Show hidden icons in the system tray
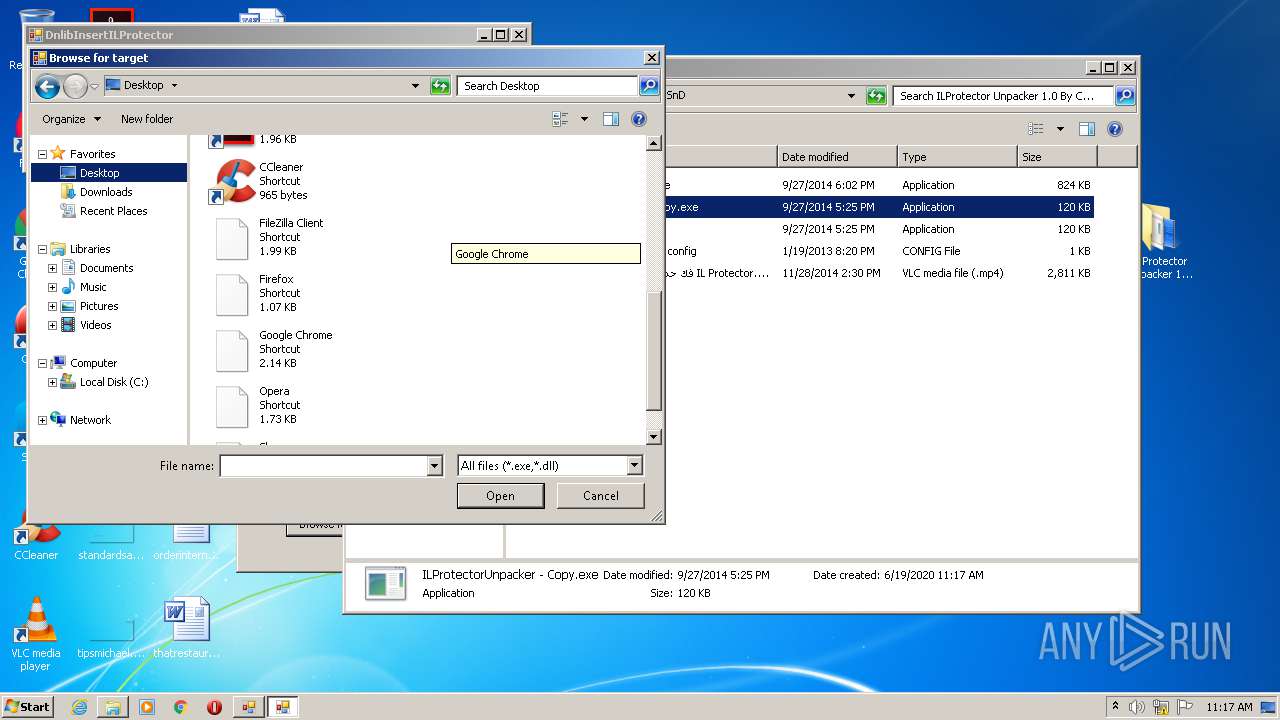 1115,707
